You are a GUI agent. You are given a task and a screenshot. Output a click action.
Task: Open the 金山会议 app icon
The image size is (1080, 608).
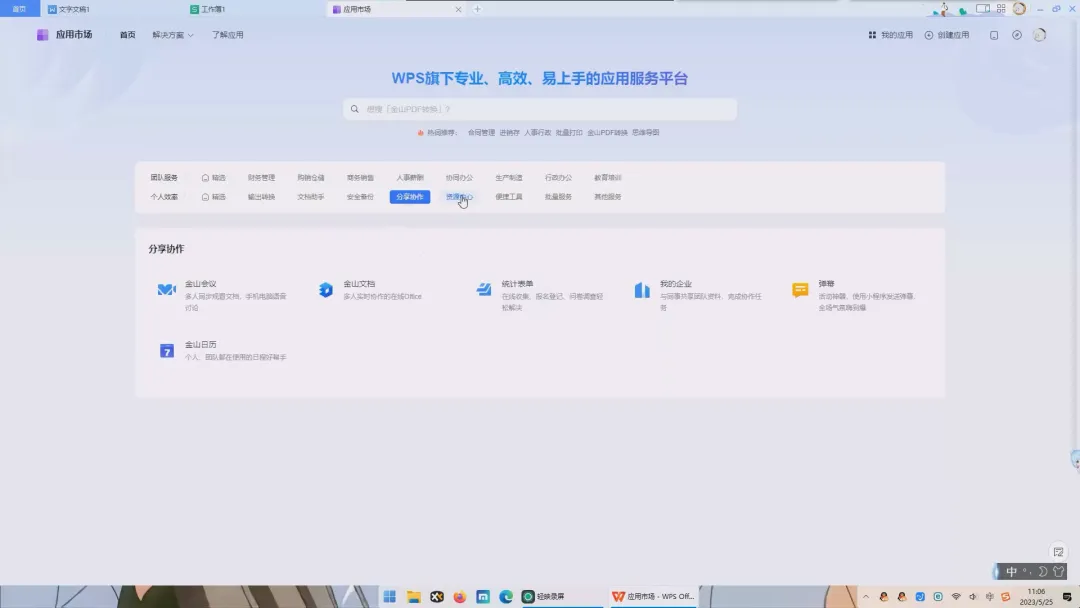[x=167, y=290]
